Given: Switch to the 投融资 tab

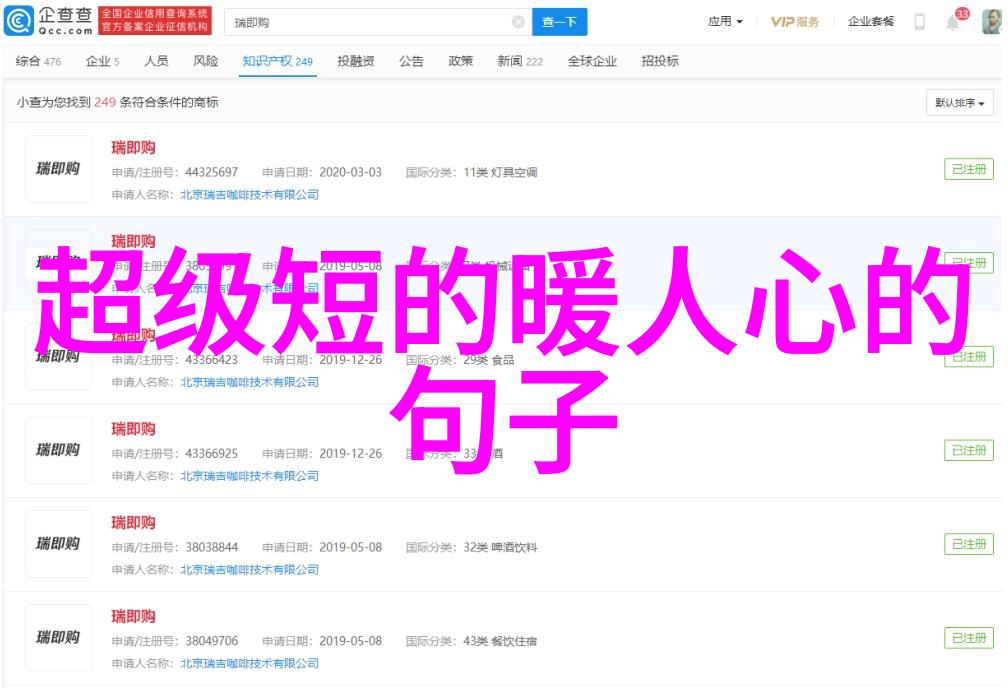Looking at the screenshot, I should pyautogui.click(x=356, y=61).
